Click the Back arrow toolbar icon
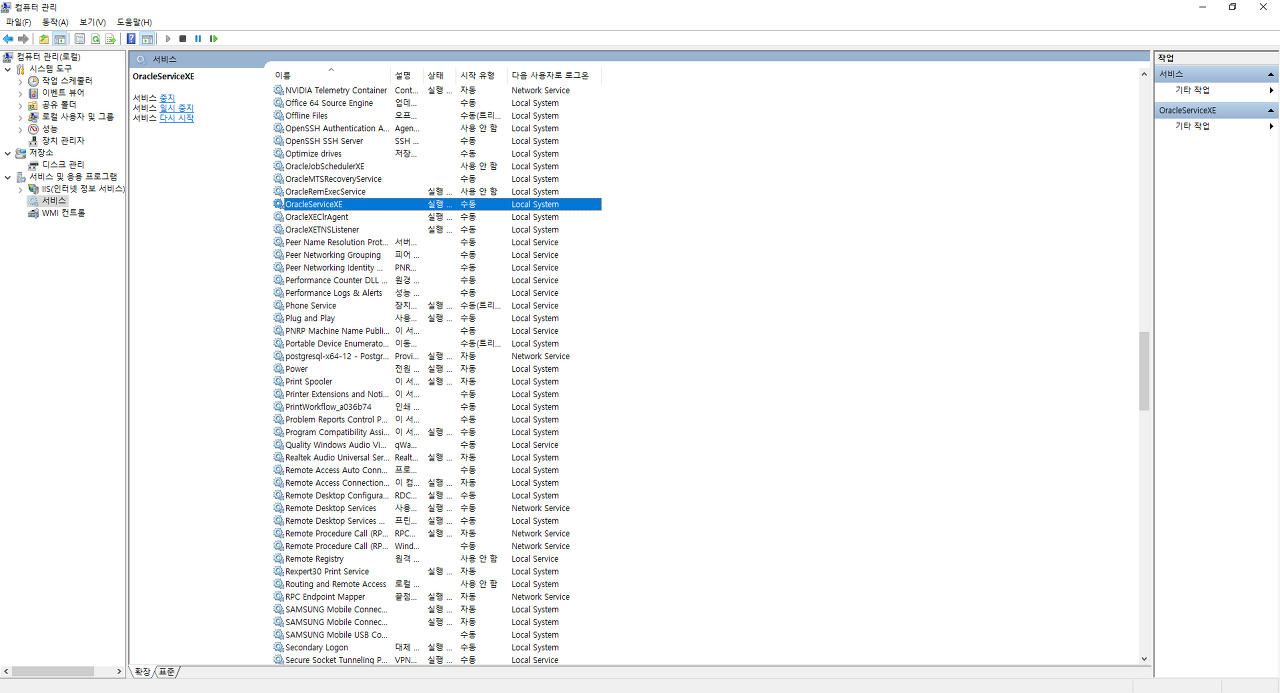This screenshot has height=693, width=1280. (x=8, y=39)
